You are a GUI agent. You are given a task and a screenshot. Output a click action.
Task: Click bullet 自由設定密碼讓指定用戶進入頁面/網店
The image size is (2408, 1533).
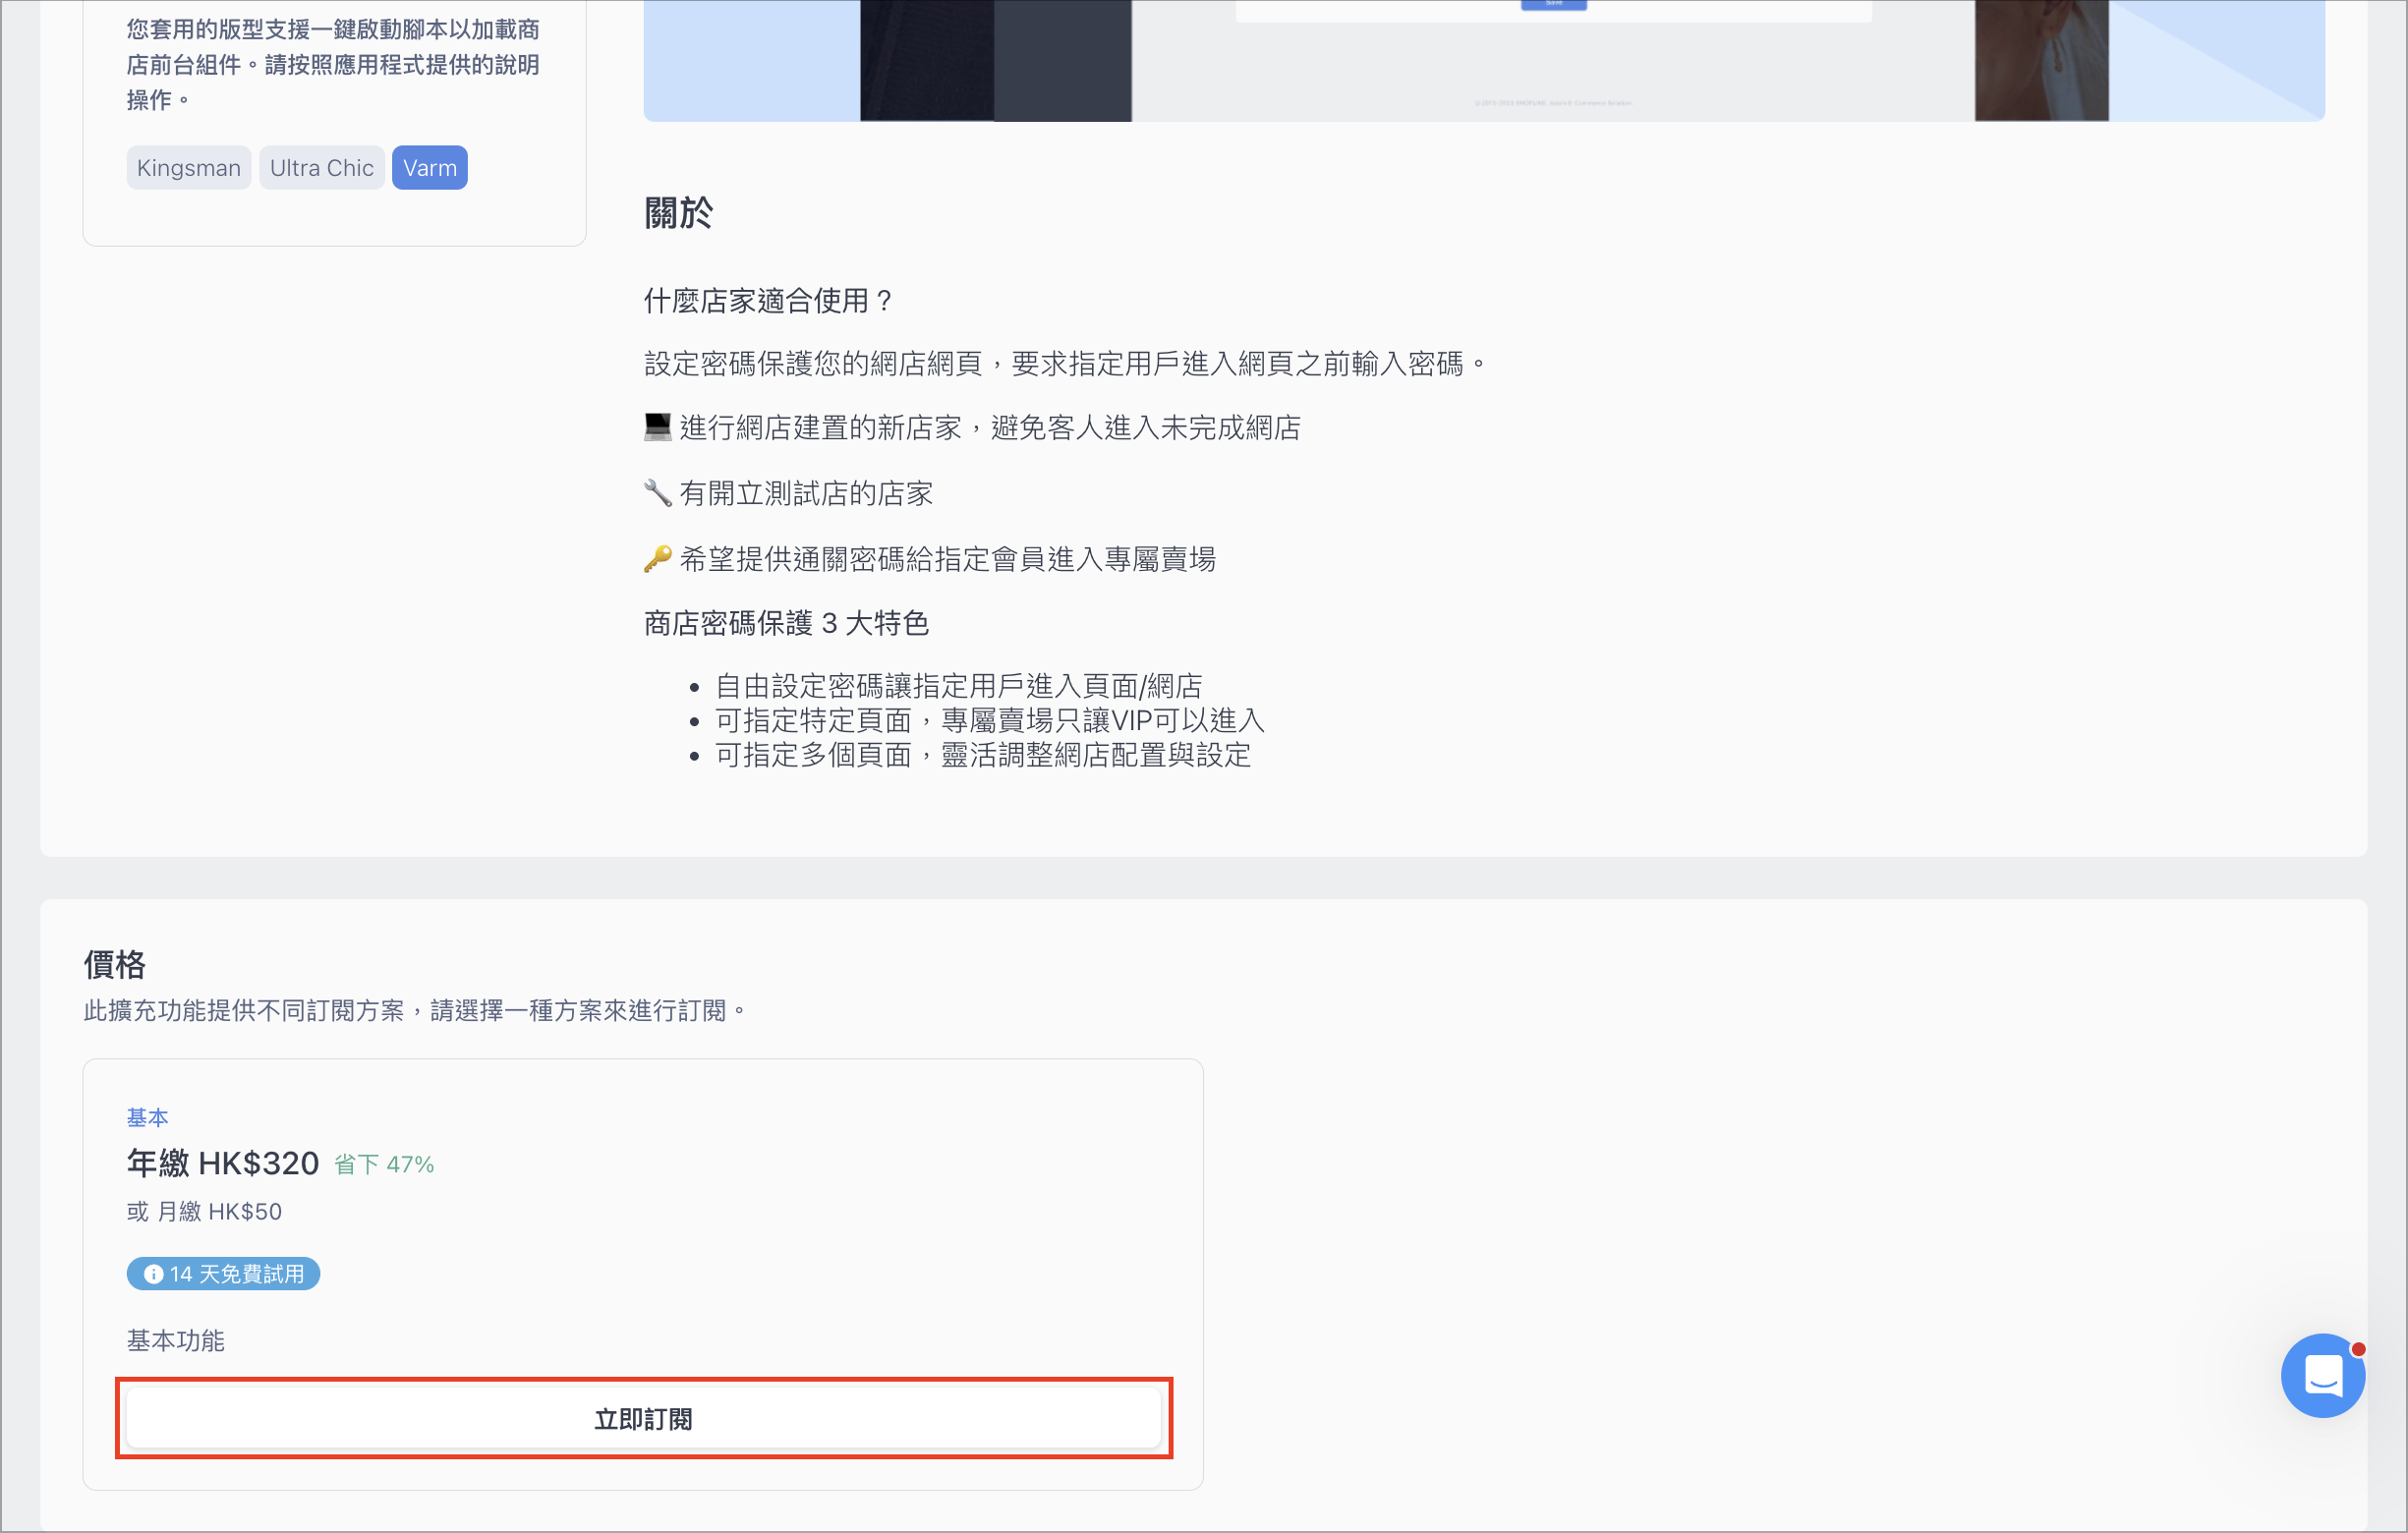(x=958, y=686)
